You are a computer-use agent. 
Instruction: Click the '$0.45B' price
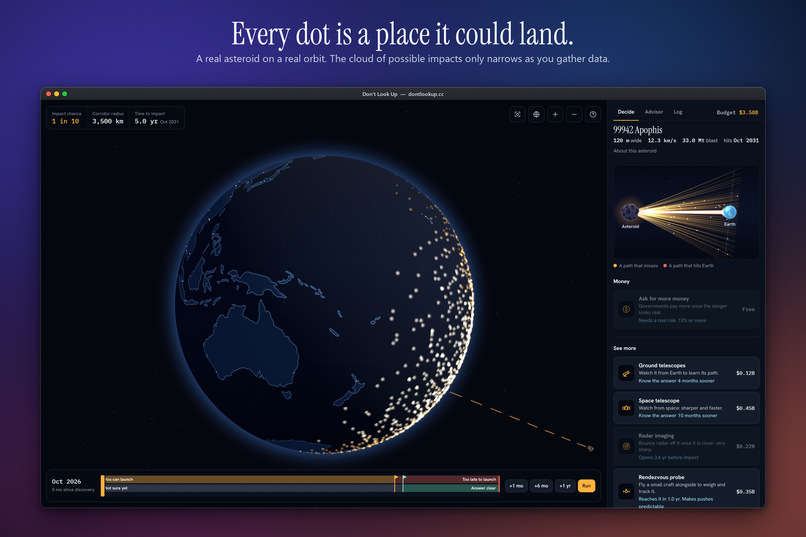tap(745, 408)
